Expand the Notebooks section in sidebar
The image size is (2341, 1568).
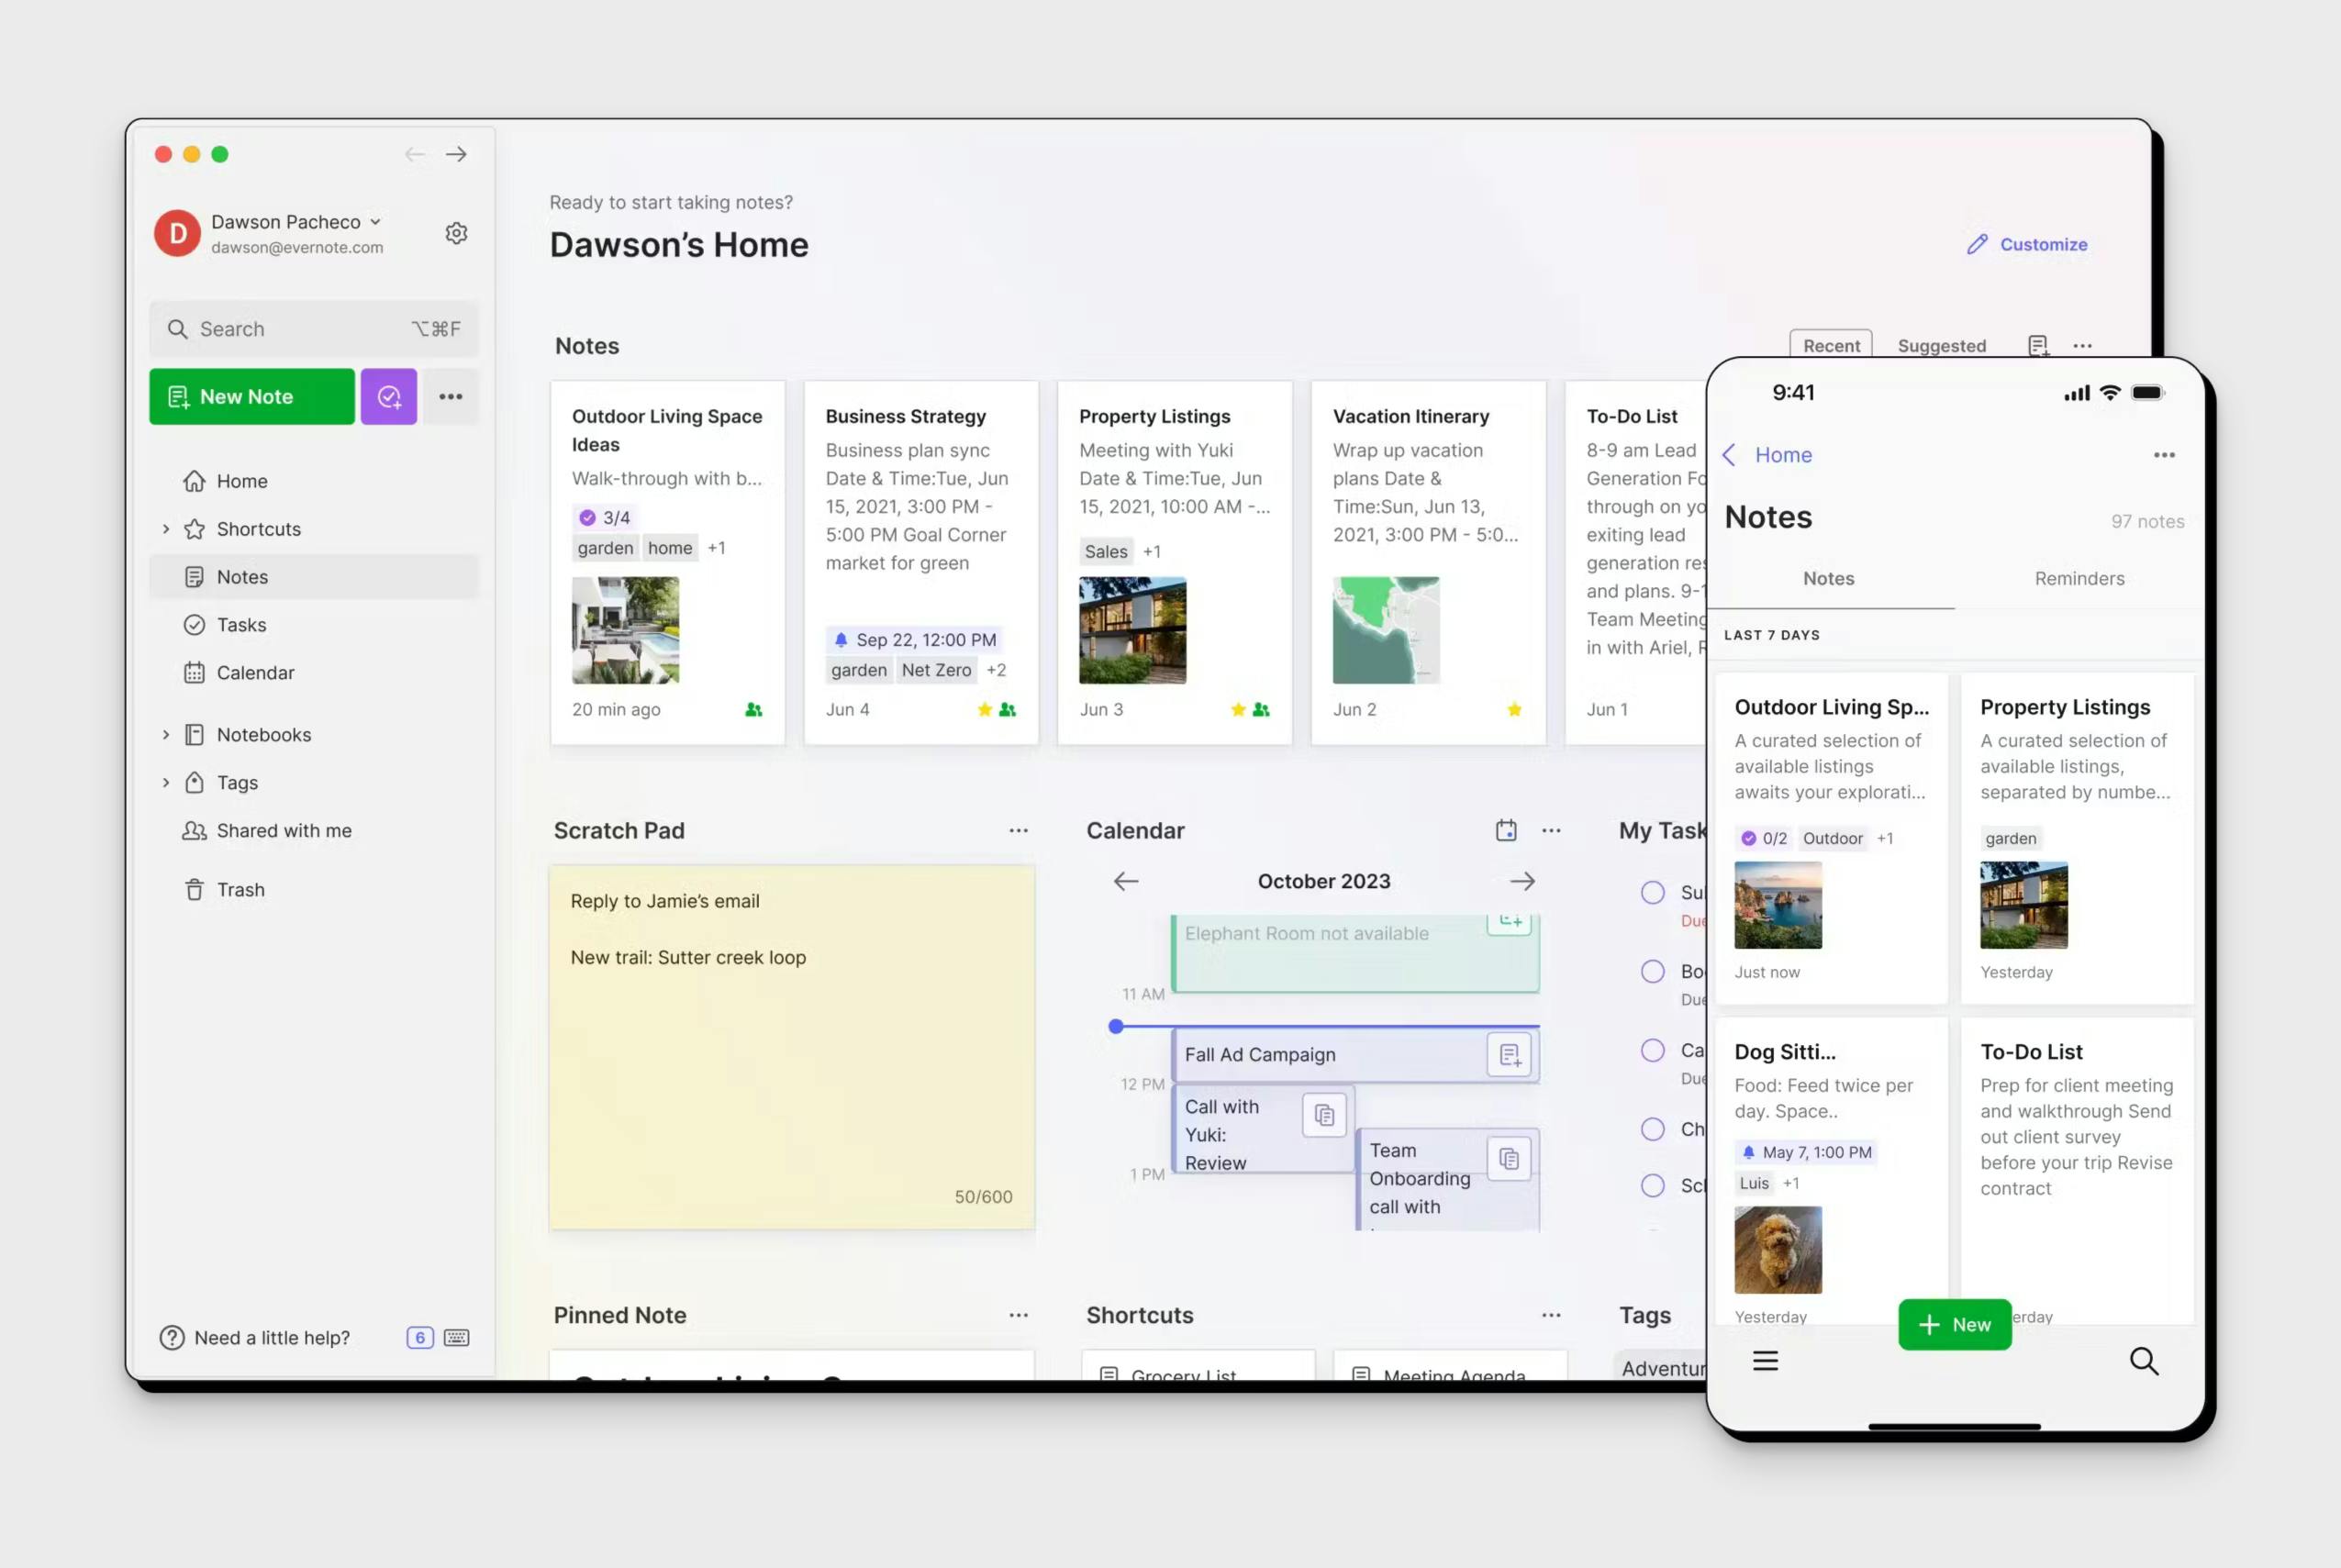(166, 734)
